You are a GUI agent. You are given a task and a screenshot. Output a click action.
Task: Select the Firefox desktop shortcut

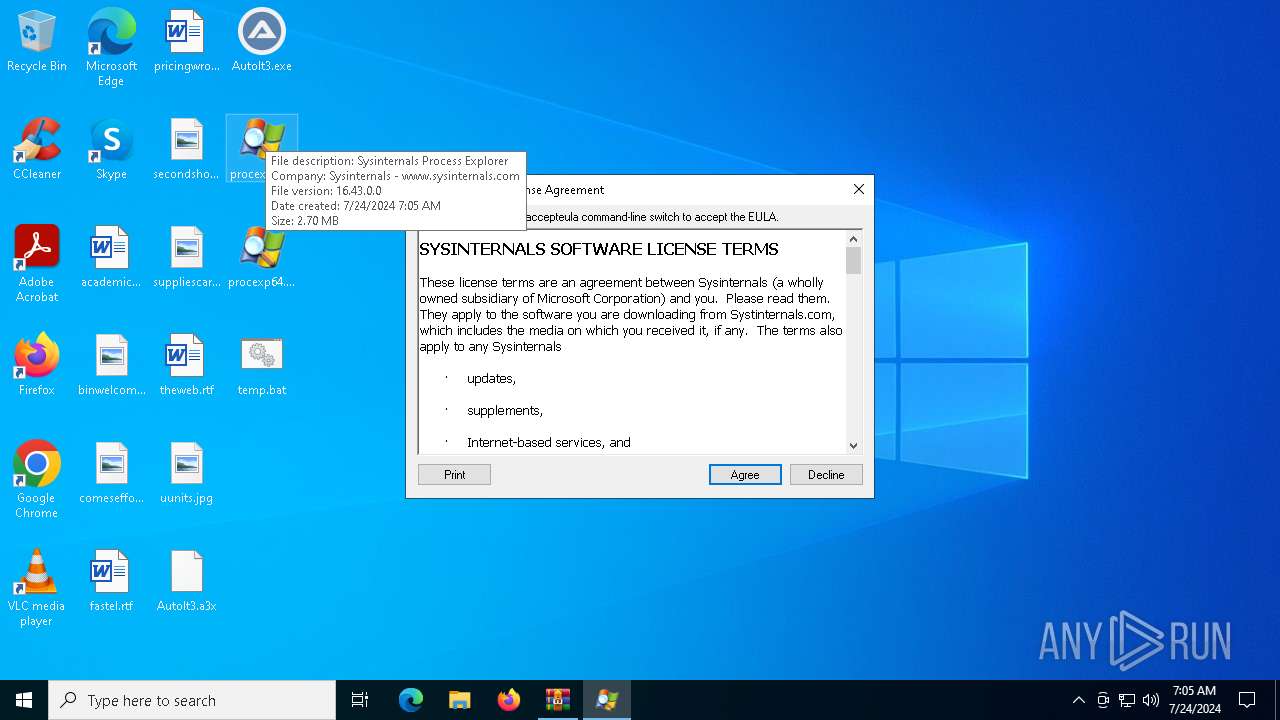point(37,365)
